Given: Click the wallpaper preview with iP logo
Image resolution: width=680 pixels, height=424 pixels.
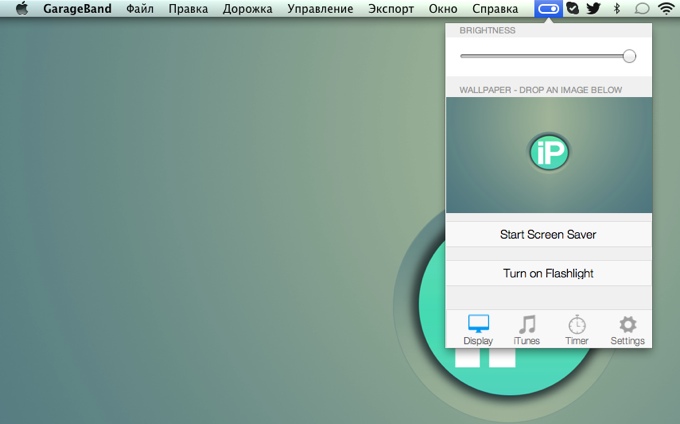Looking at the screenshot, I should coord(549,155).
